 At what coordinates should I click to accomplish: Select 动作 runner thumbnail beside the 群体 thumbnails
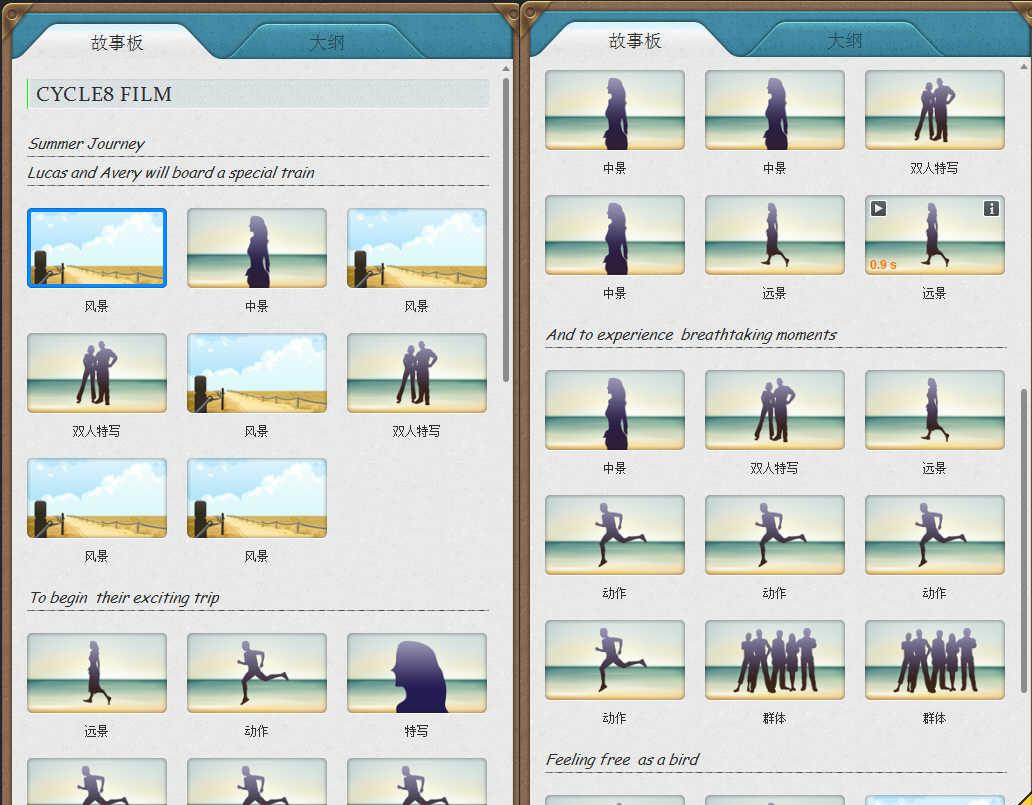click(x=615, y=660)
